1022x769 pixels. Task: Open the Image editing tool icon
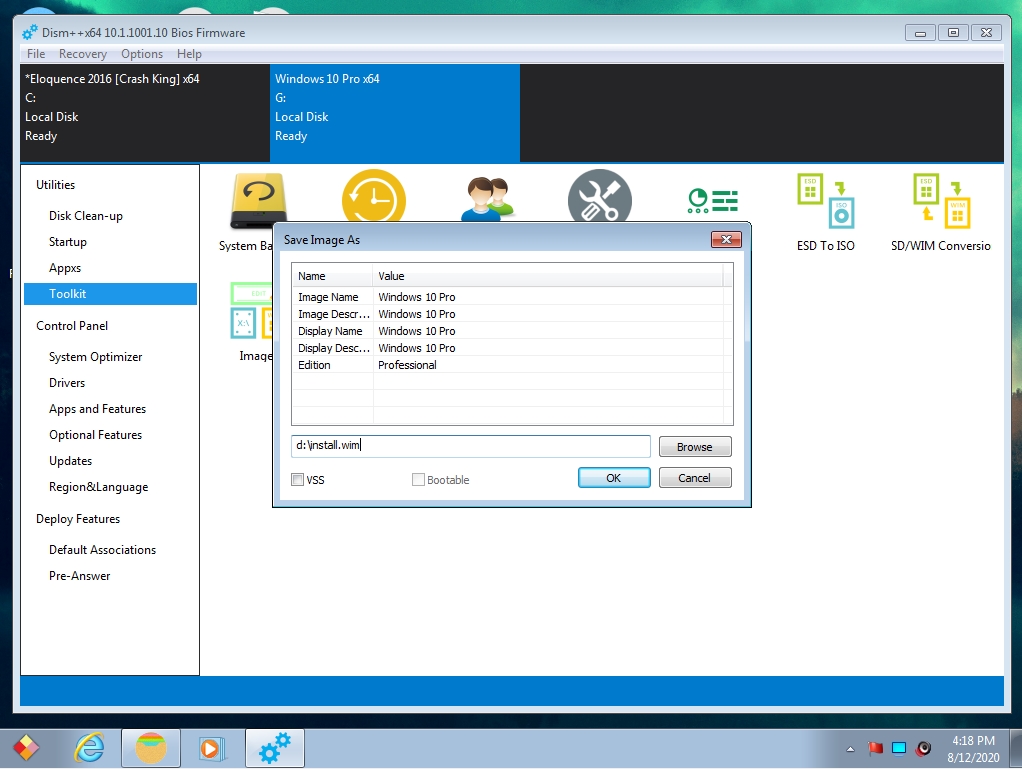pyautogui.click(x=252, y=311)
